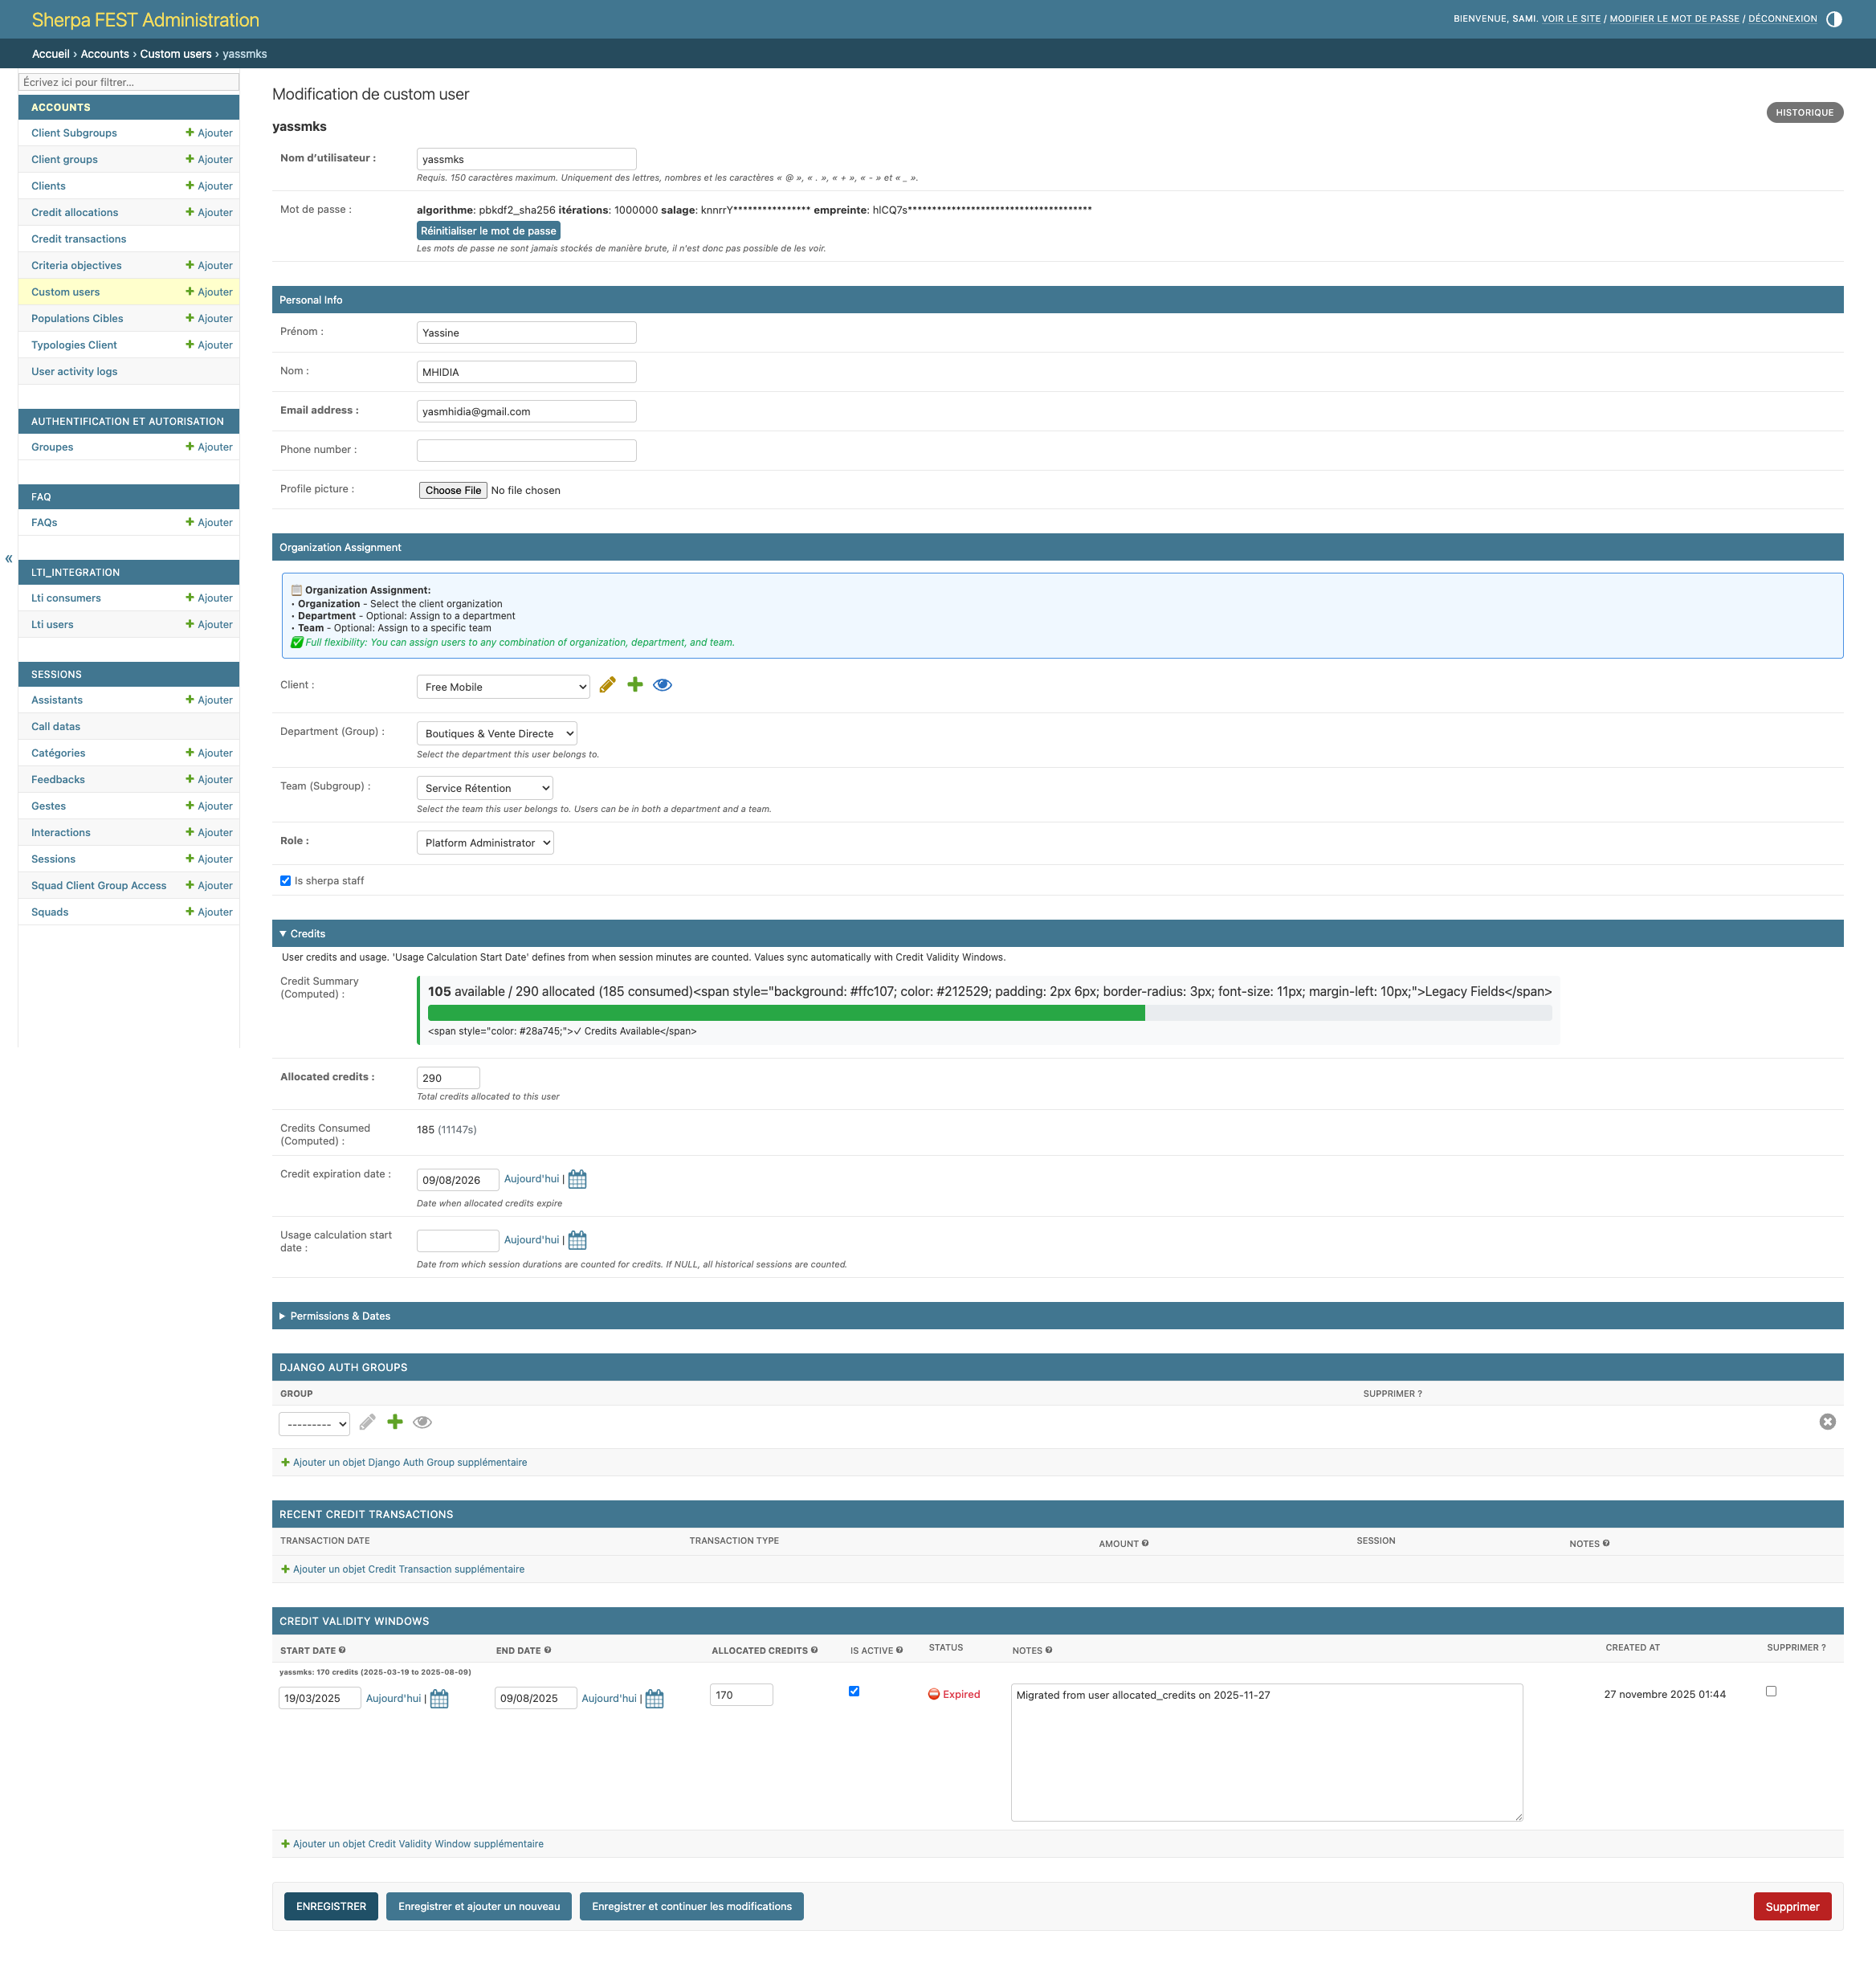Image resolution: width=1876 pixels, height=1963 pixels.
Task: Check Supprimer checkbox for validity window row
Action: click(1771, 1691)
